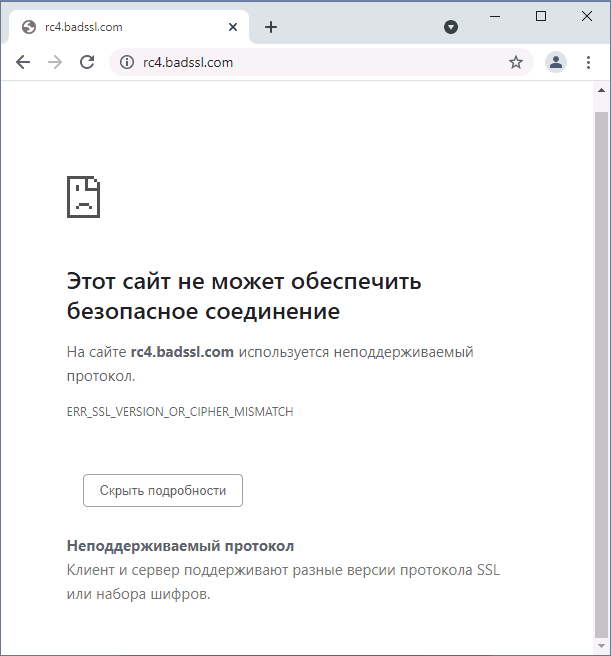Select the rc4.badssl.com tab

pyautogui.click(x=129, y=27)
